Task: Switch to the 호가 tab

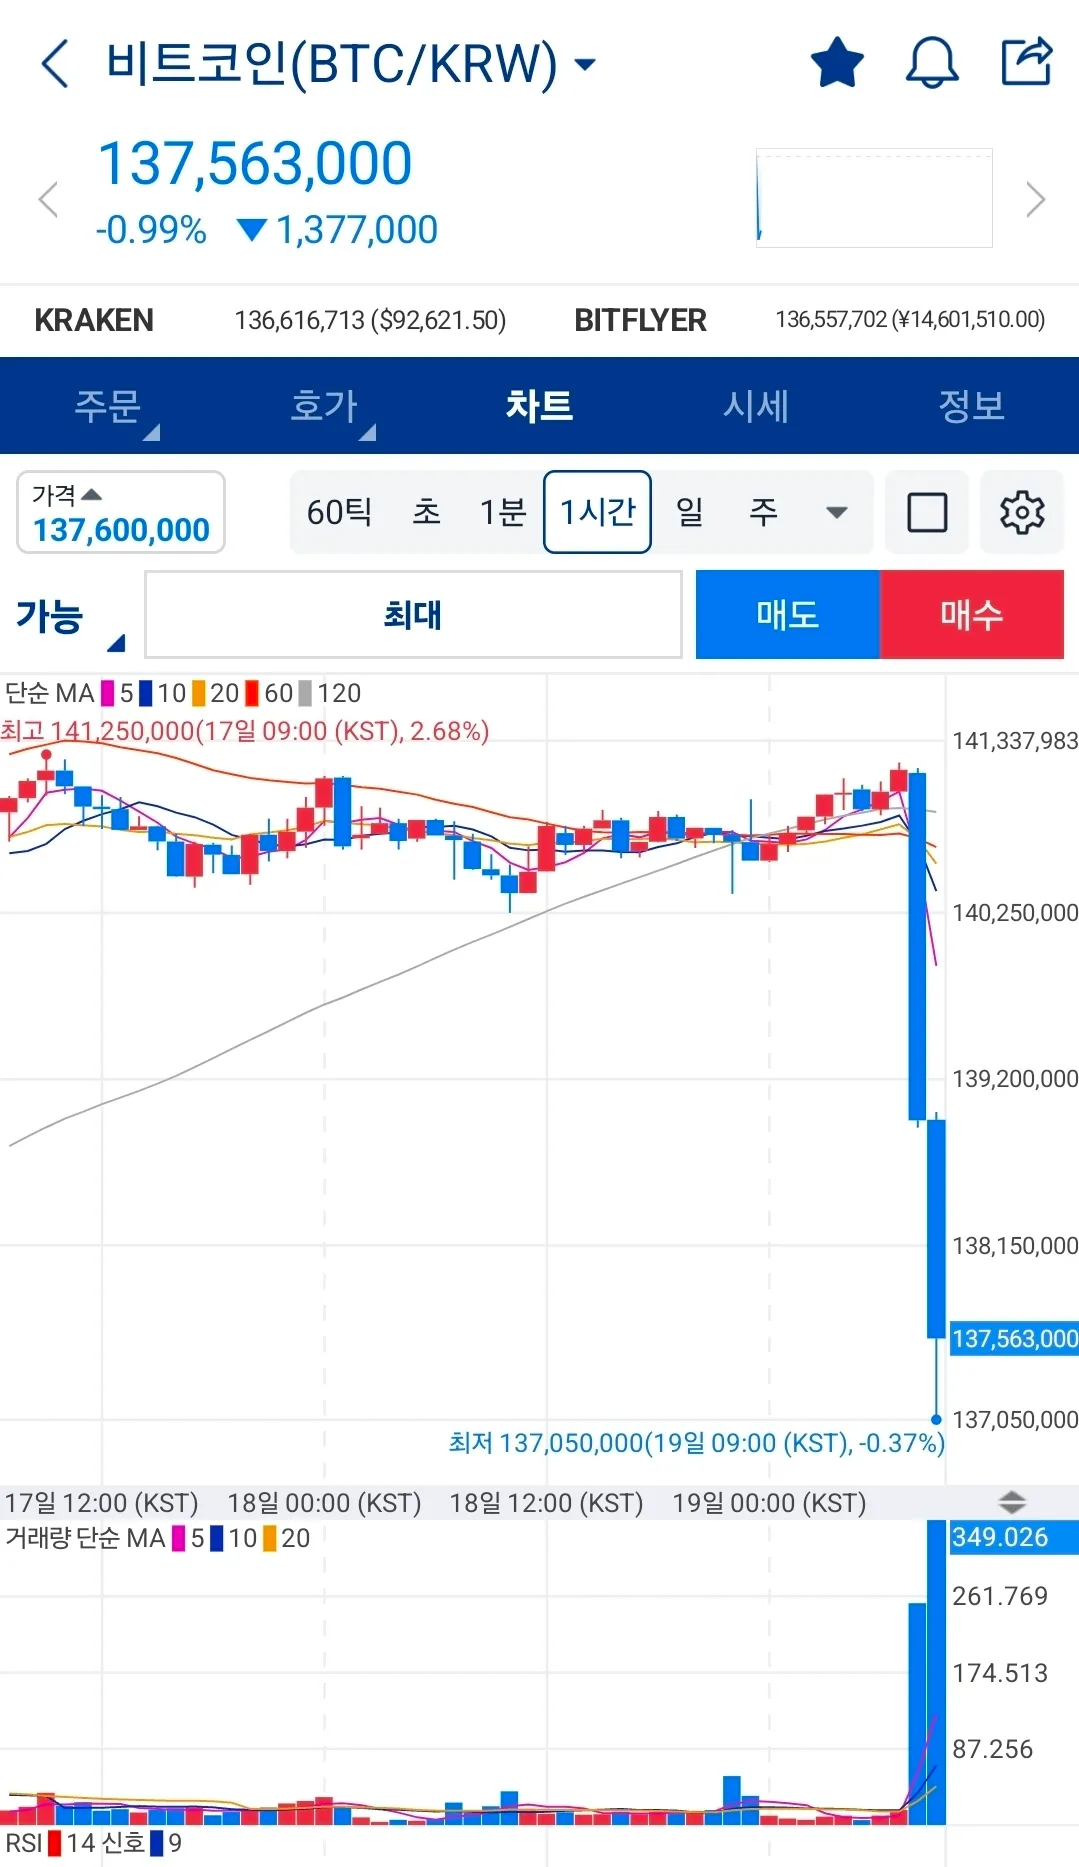Action: (x=324, y=406)
